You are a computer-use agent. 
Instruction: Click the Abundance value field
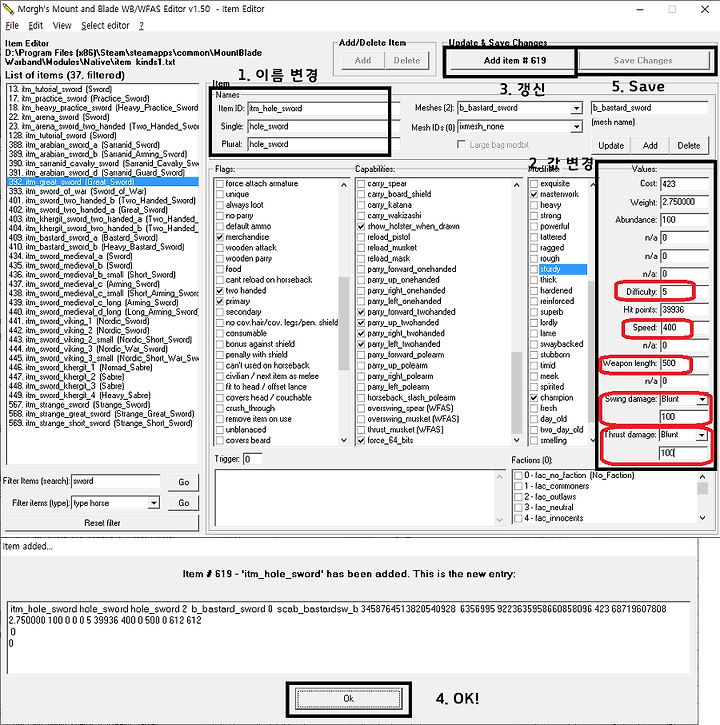click(x=684, y=220)
